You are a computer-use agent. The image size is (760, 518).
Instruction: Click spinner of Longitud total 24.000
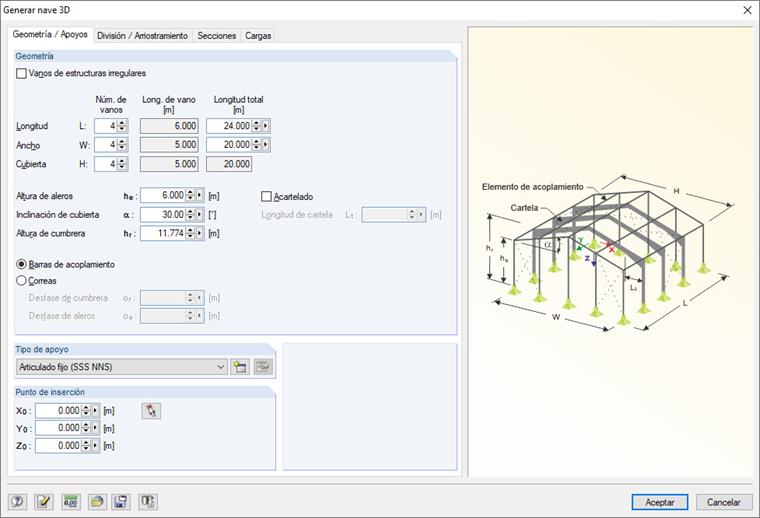coord(256,126)
